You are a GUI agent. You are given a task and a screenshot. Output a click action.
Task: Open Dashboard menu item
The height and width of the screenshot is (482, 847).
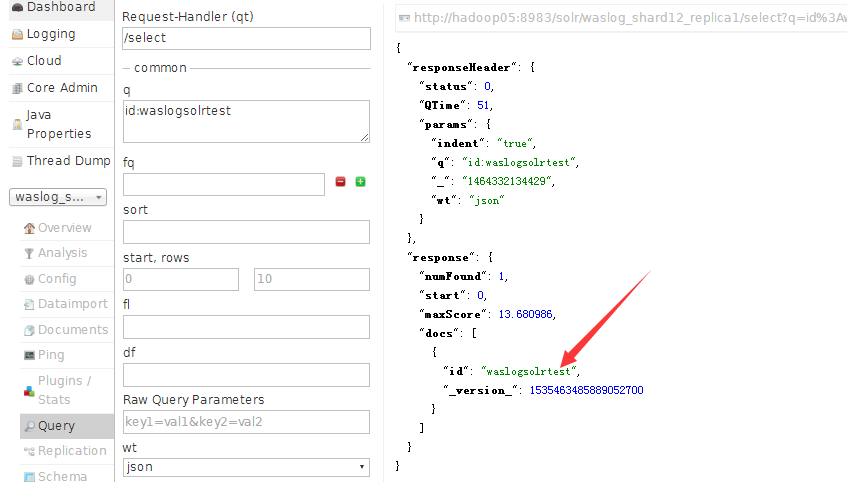(x=61, y=7)
